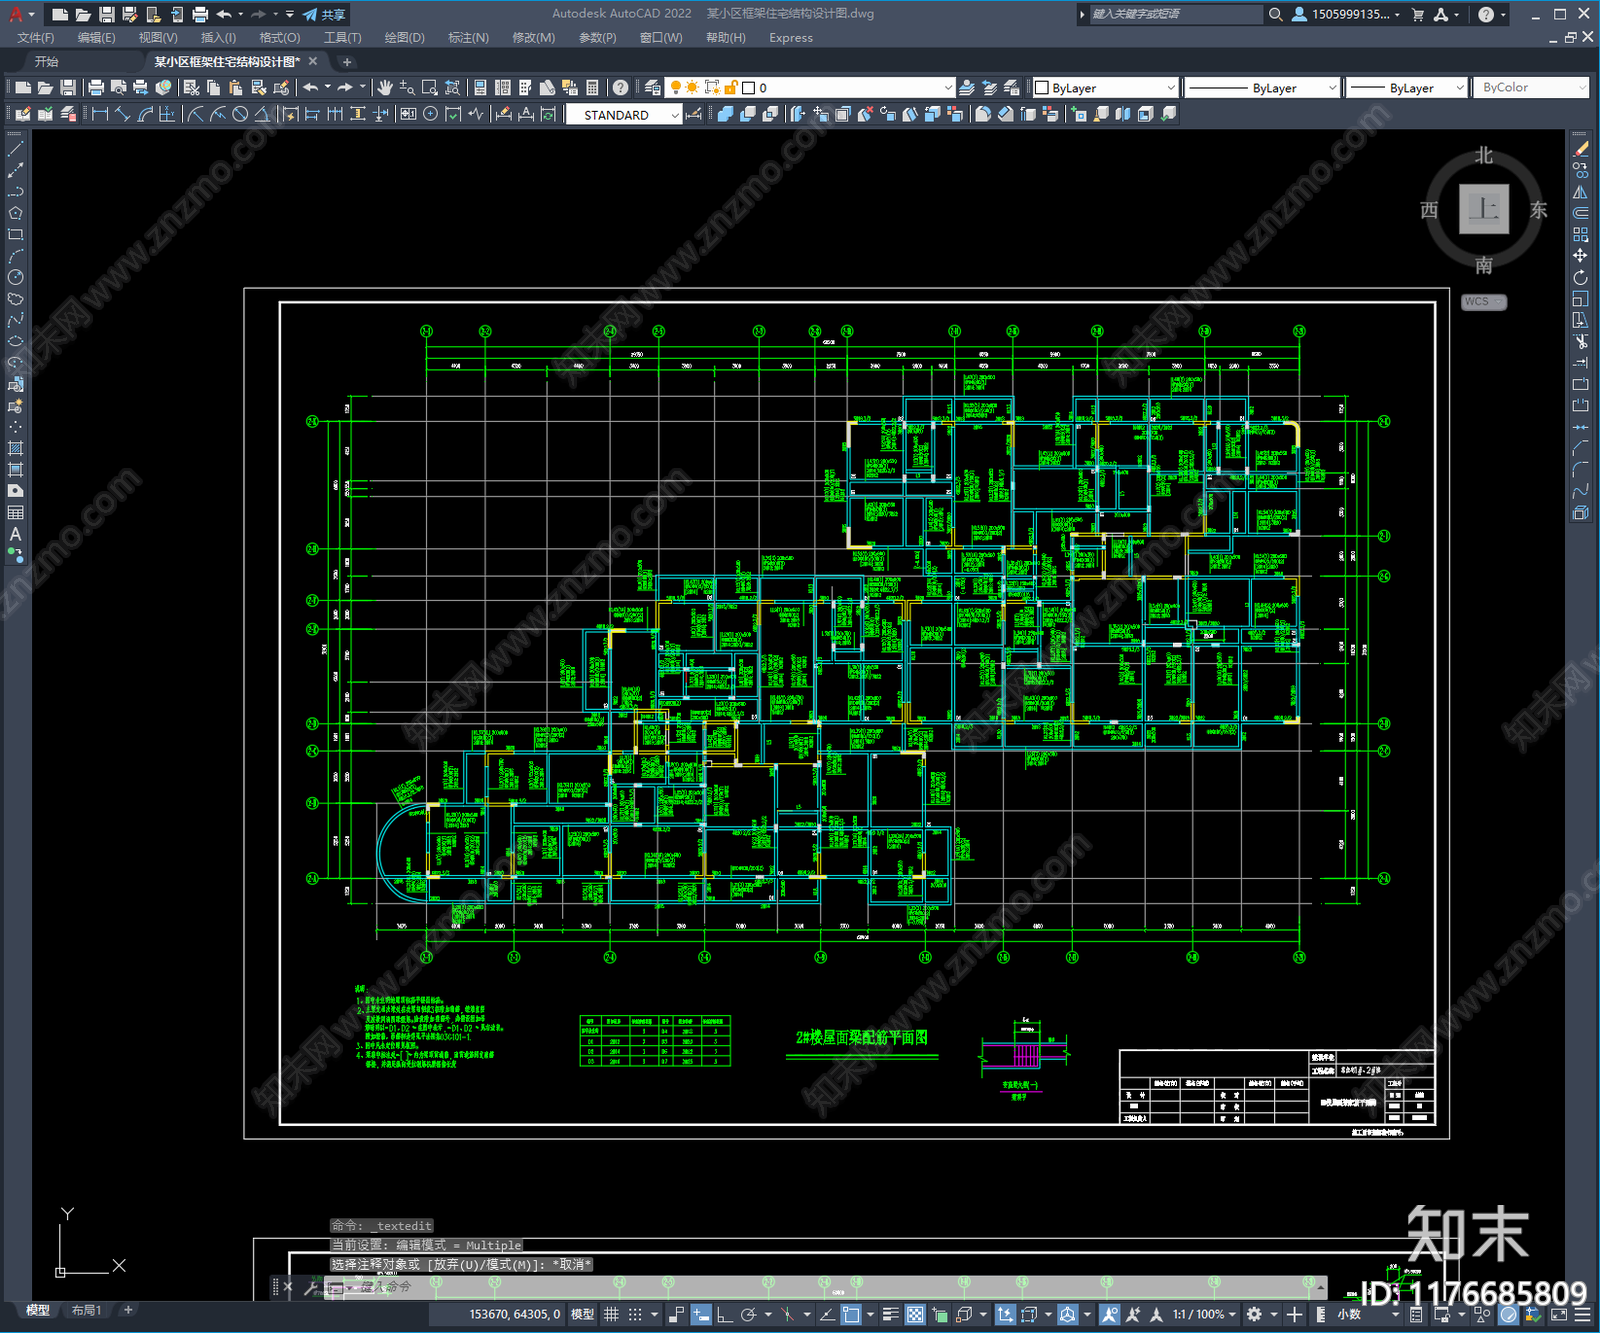This screenshot has width=1600, height=1333.
Task: Toggle snap mode dots in status bar
Action: coord(634,1314)
